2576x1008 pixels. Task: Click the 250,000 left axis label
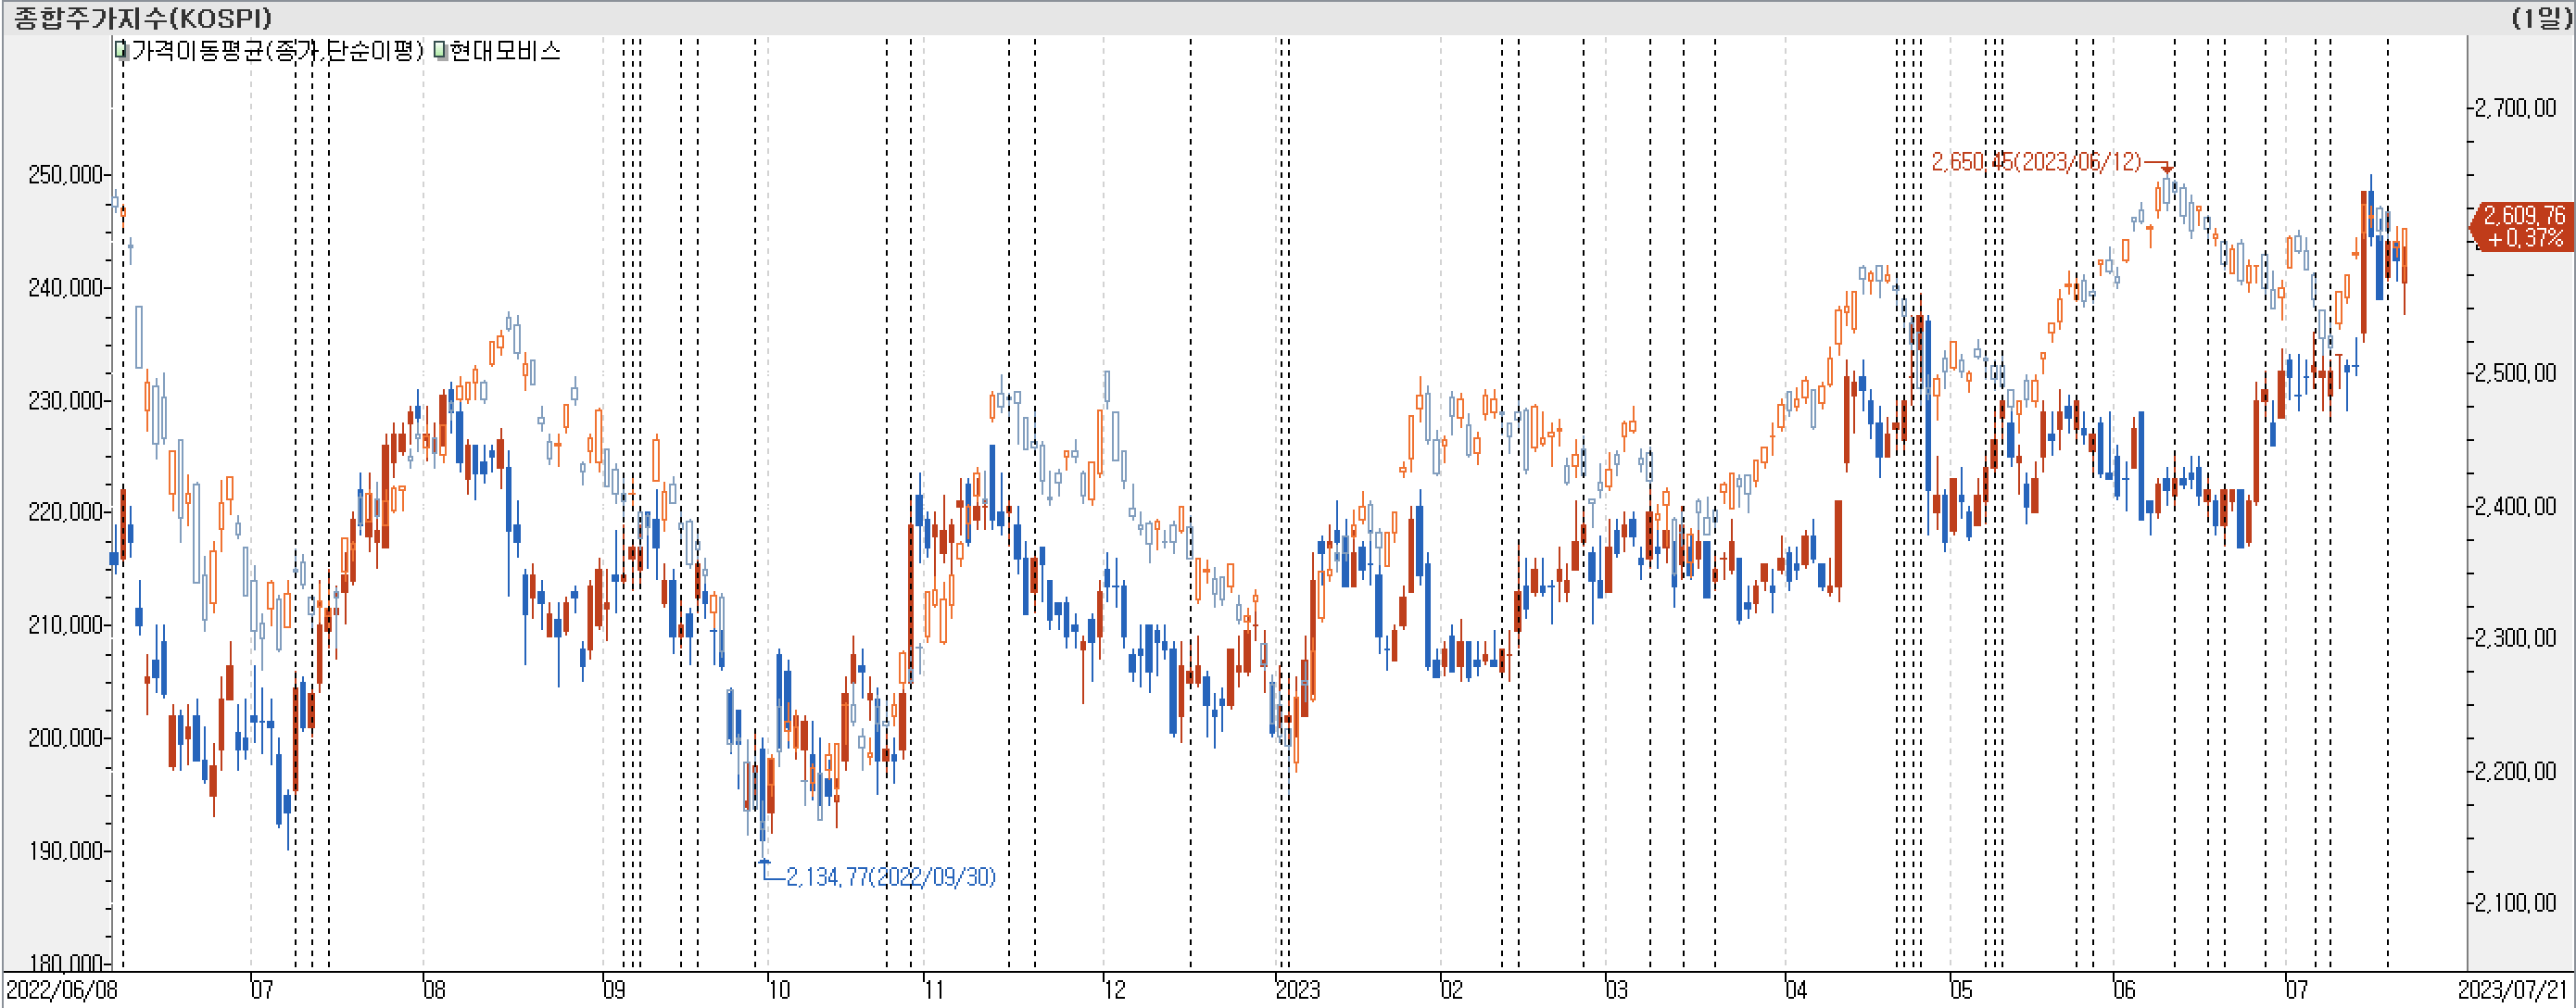coord(65,175)
